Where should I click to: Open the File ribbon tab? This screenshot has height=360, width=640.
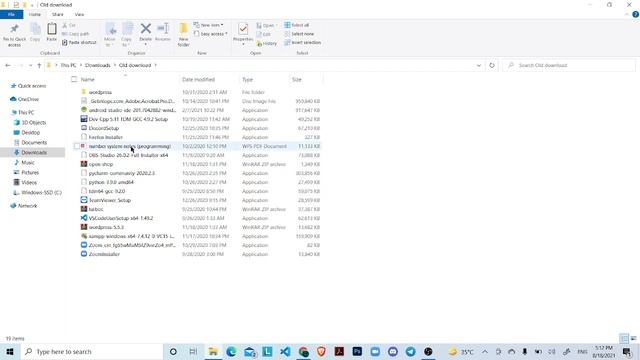(x=11, y=14)
